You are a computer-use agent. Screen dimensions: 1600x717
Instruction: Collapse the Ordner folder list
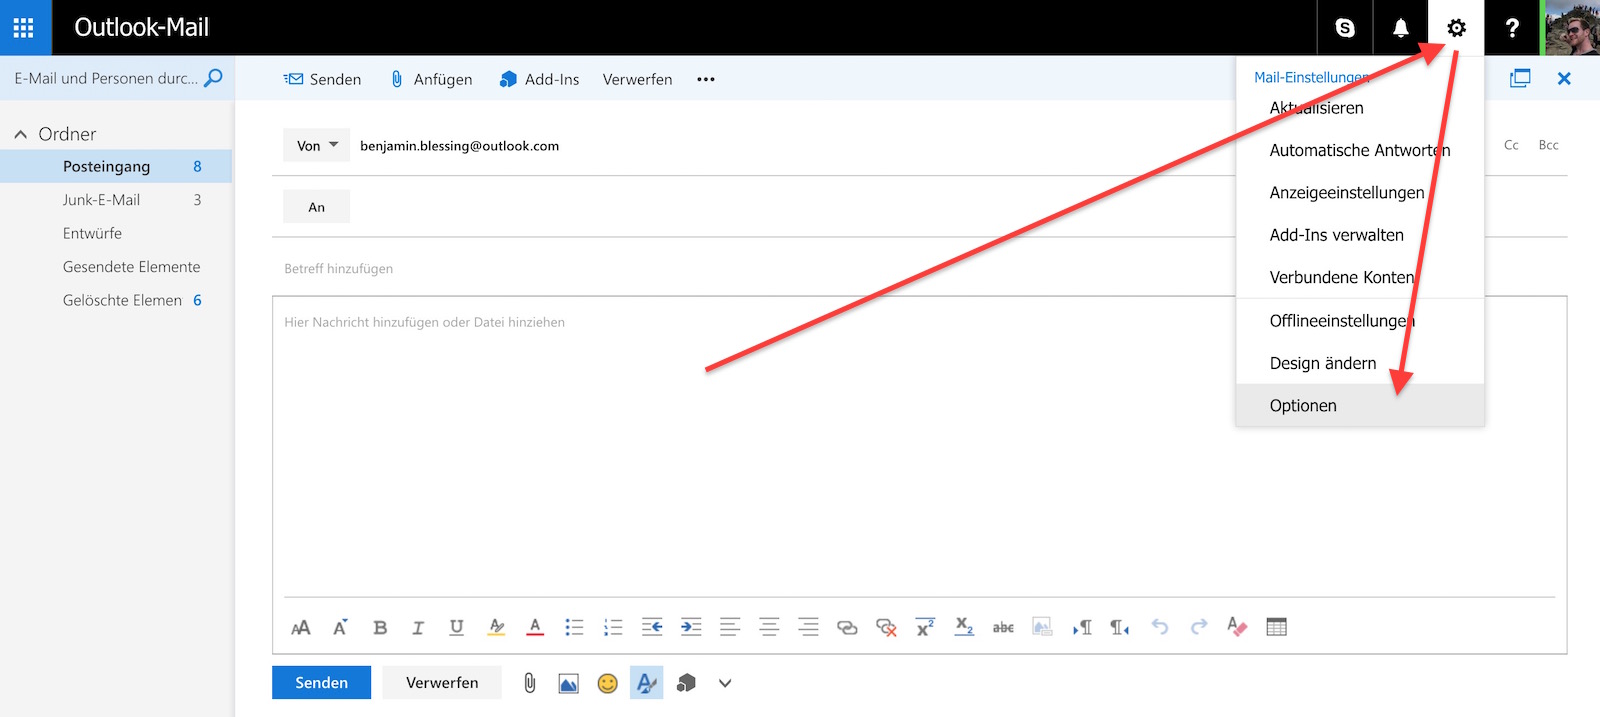click(20, 134)
